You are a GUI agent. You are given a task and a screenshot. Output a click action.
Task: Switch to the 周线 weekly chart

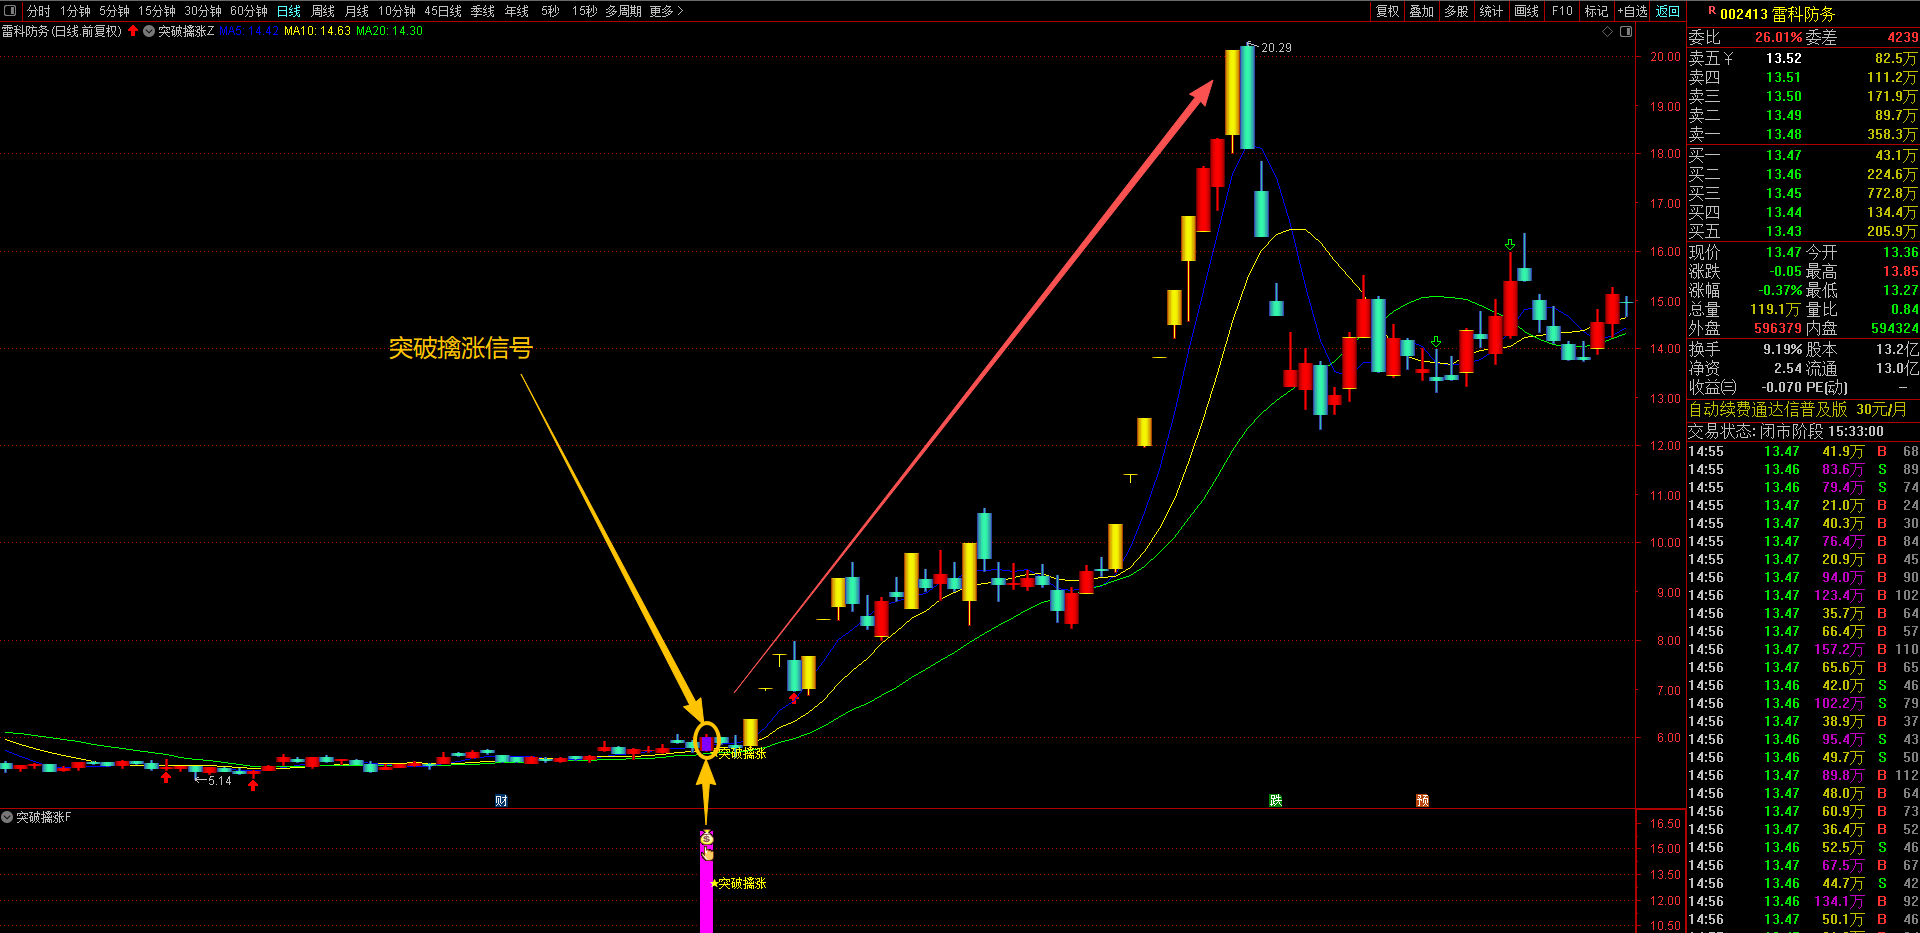[323, 11]
